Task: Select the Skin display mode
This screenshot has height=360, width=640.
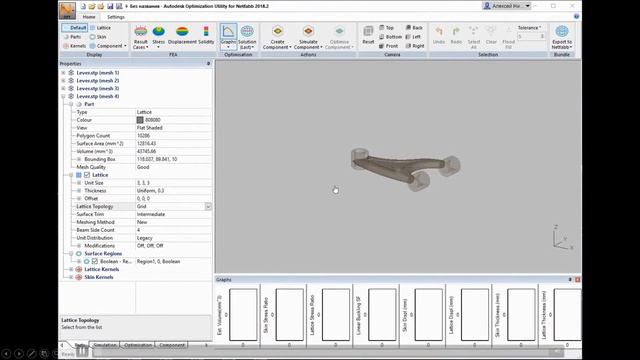Action: pyautogui.click(x=98, y=37)
